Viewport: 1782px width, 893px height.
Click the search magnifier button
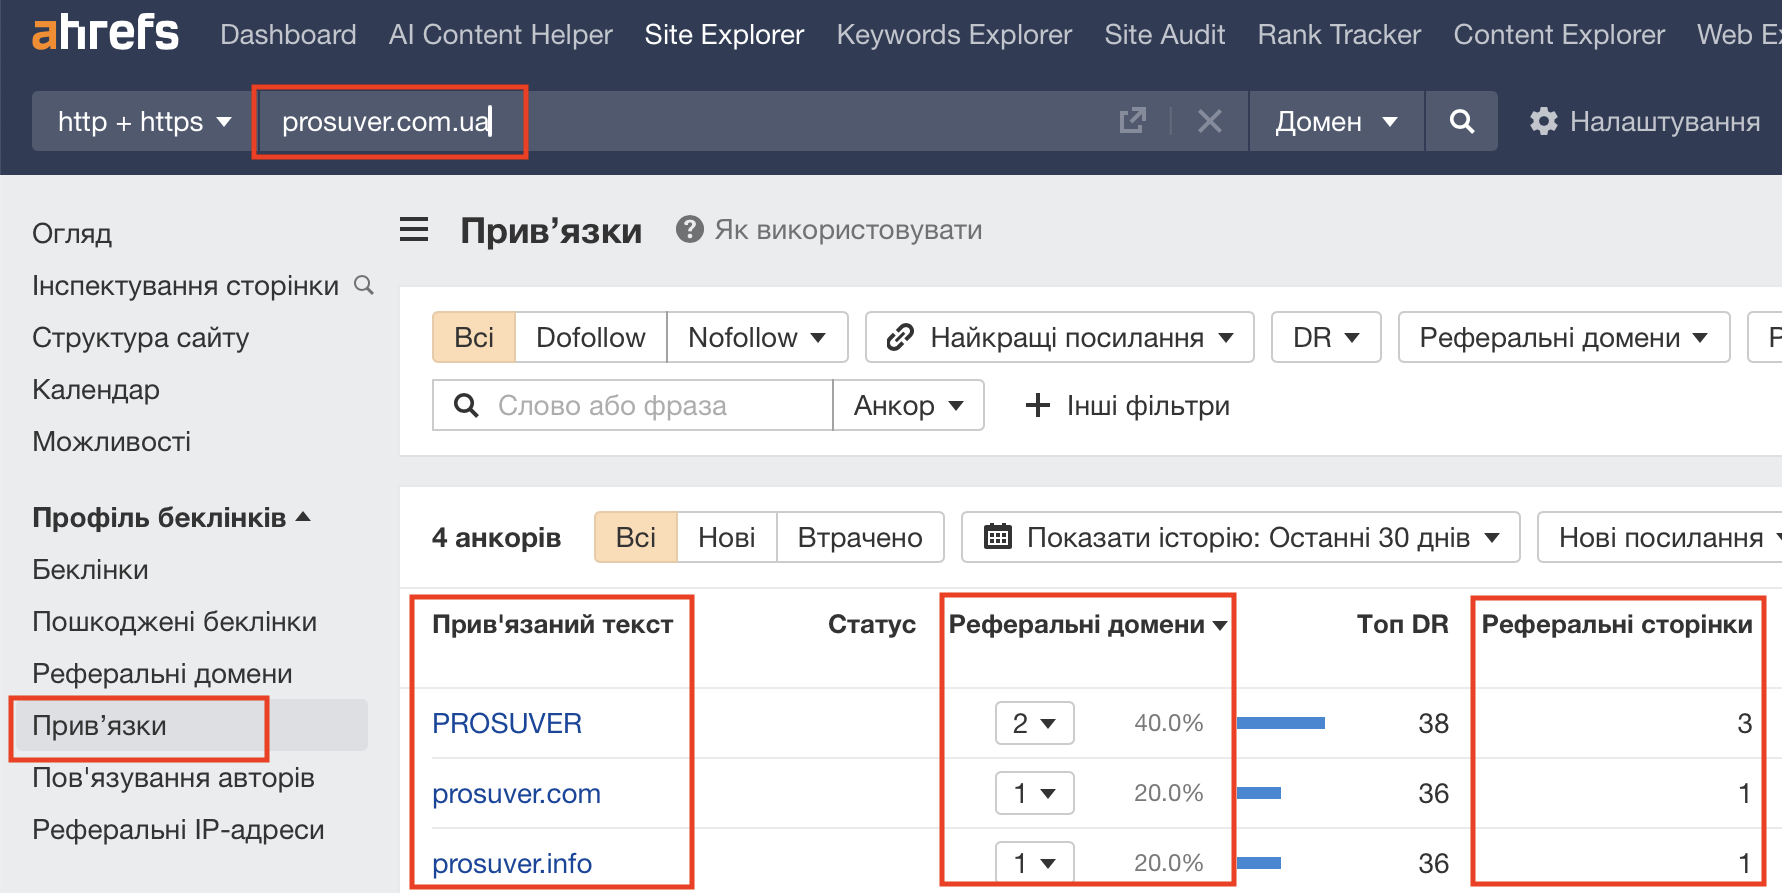point(1462,121)
